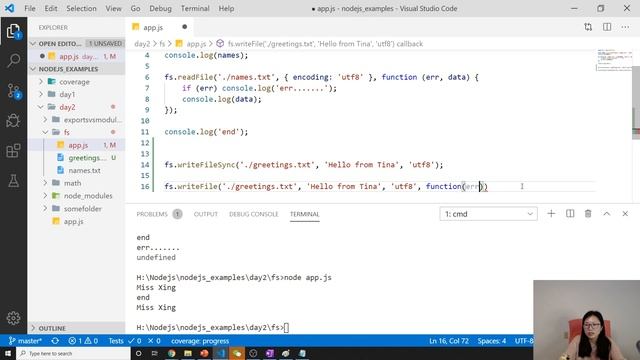Image resolution: width=640 pixels, height=360 pixels.
Task: Click the Open Changes compare icon
Action: tap(588, 27)
